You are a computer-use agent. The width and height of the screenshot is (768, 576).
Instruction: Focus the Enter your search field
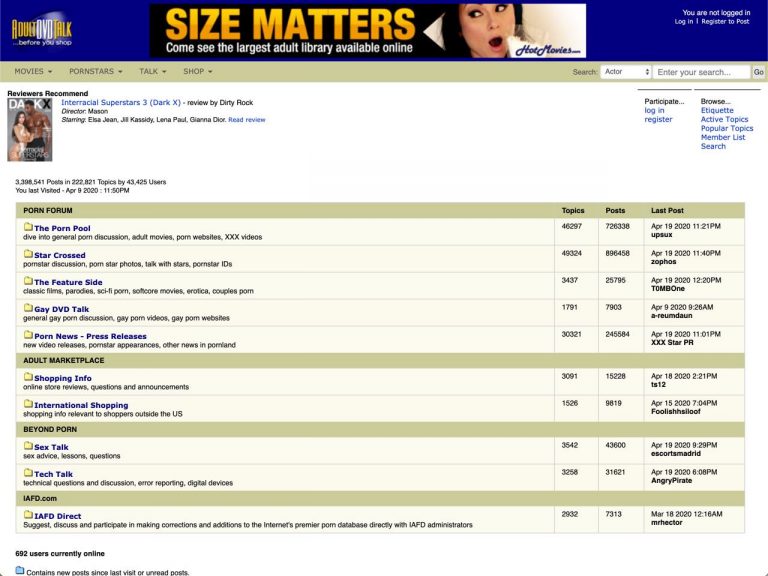pyautogui.click(x=701, y=72)
